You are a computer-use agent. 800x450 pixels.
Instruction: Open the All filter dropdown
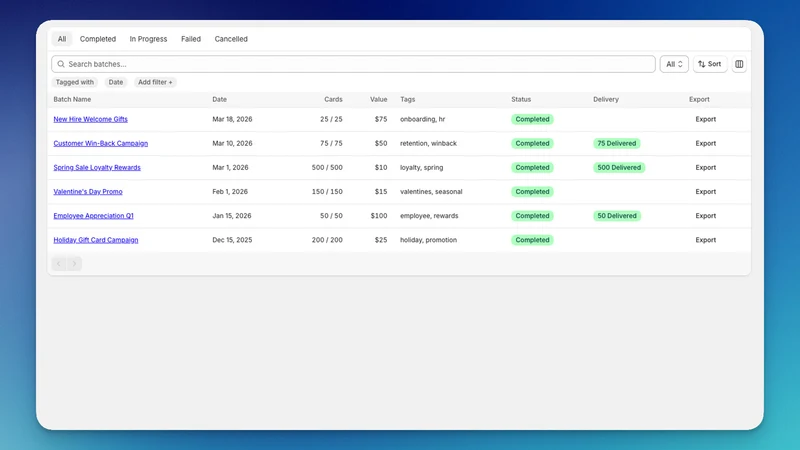tap(674, 64)
